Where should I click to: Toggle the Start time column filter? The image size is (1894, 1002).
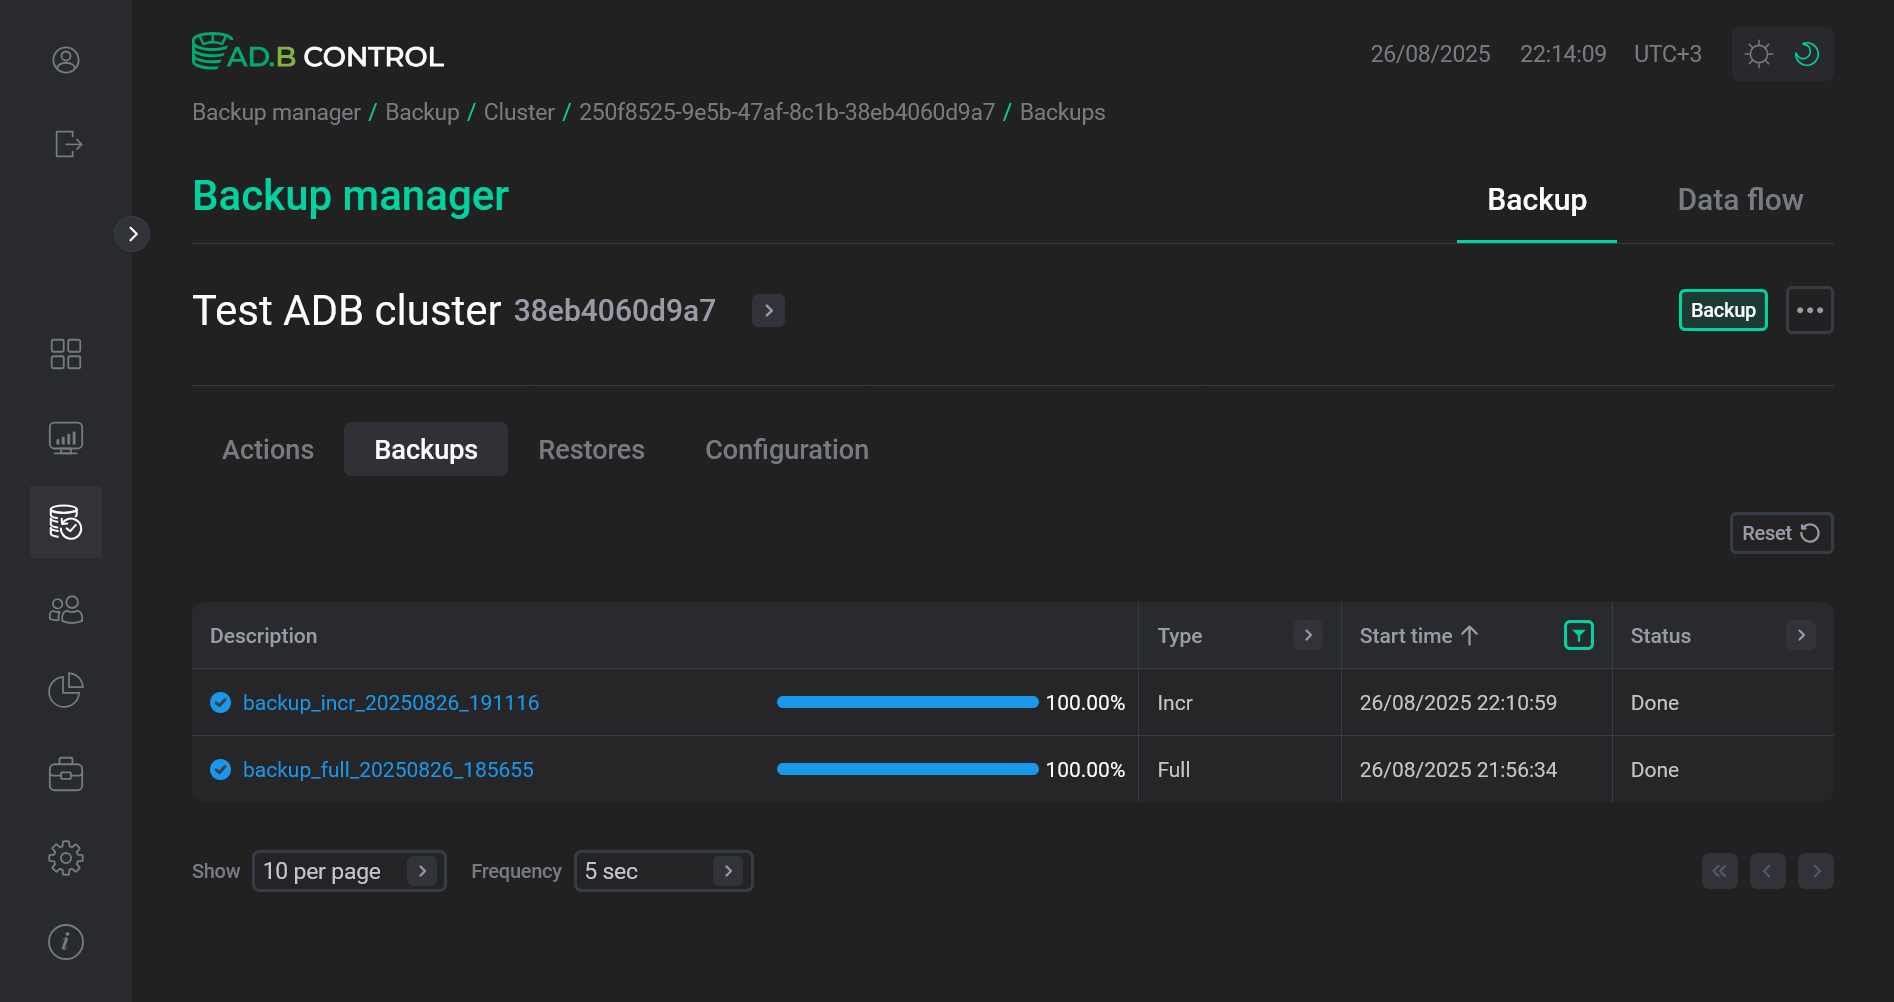coord(1578,635)
